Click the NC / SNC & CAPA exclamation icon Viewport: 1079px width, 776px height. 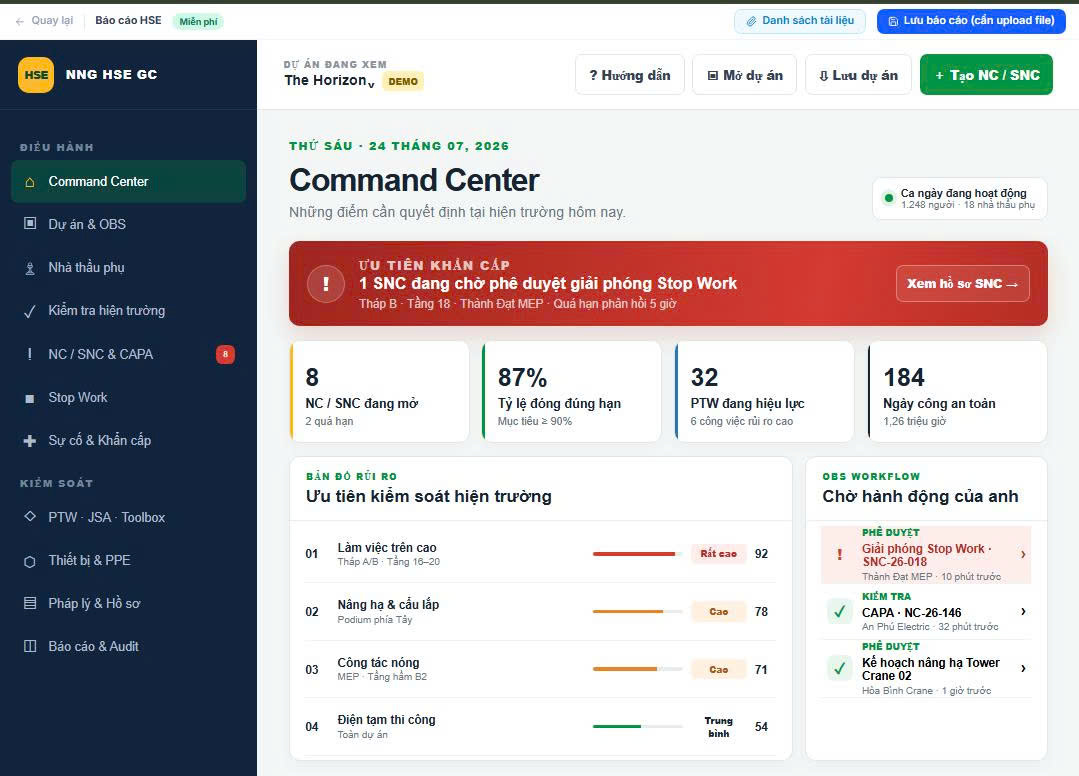tap(29, 354)
